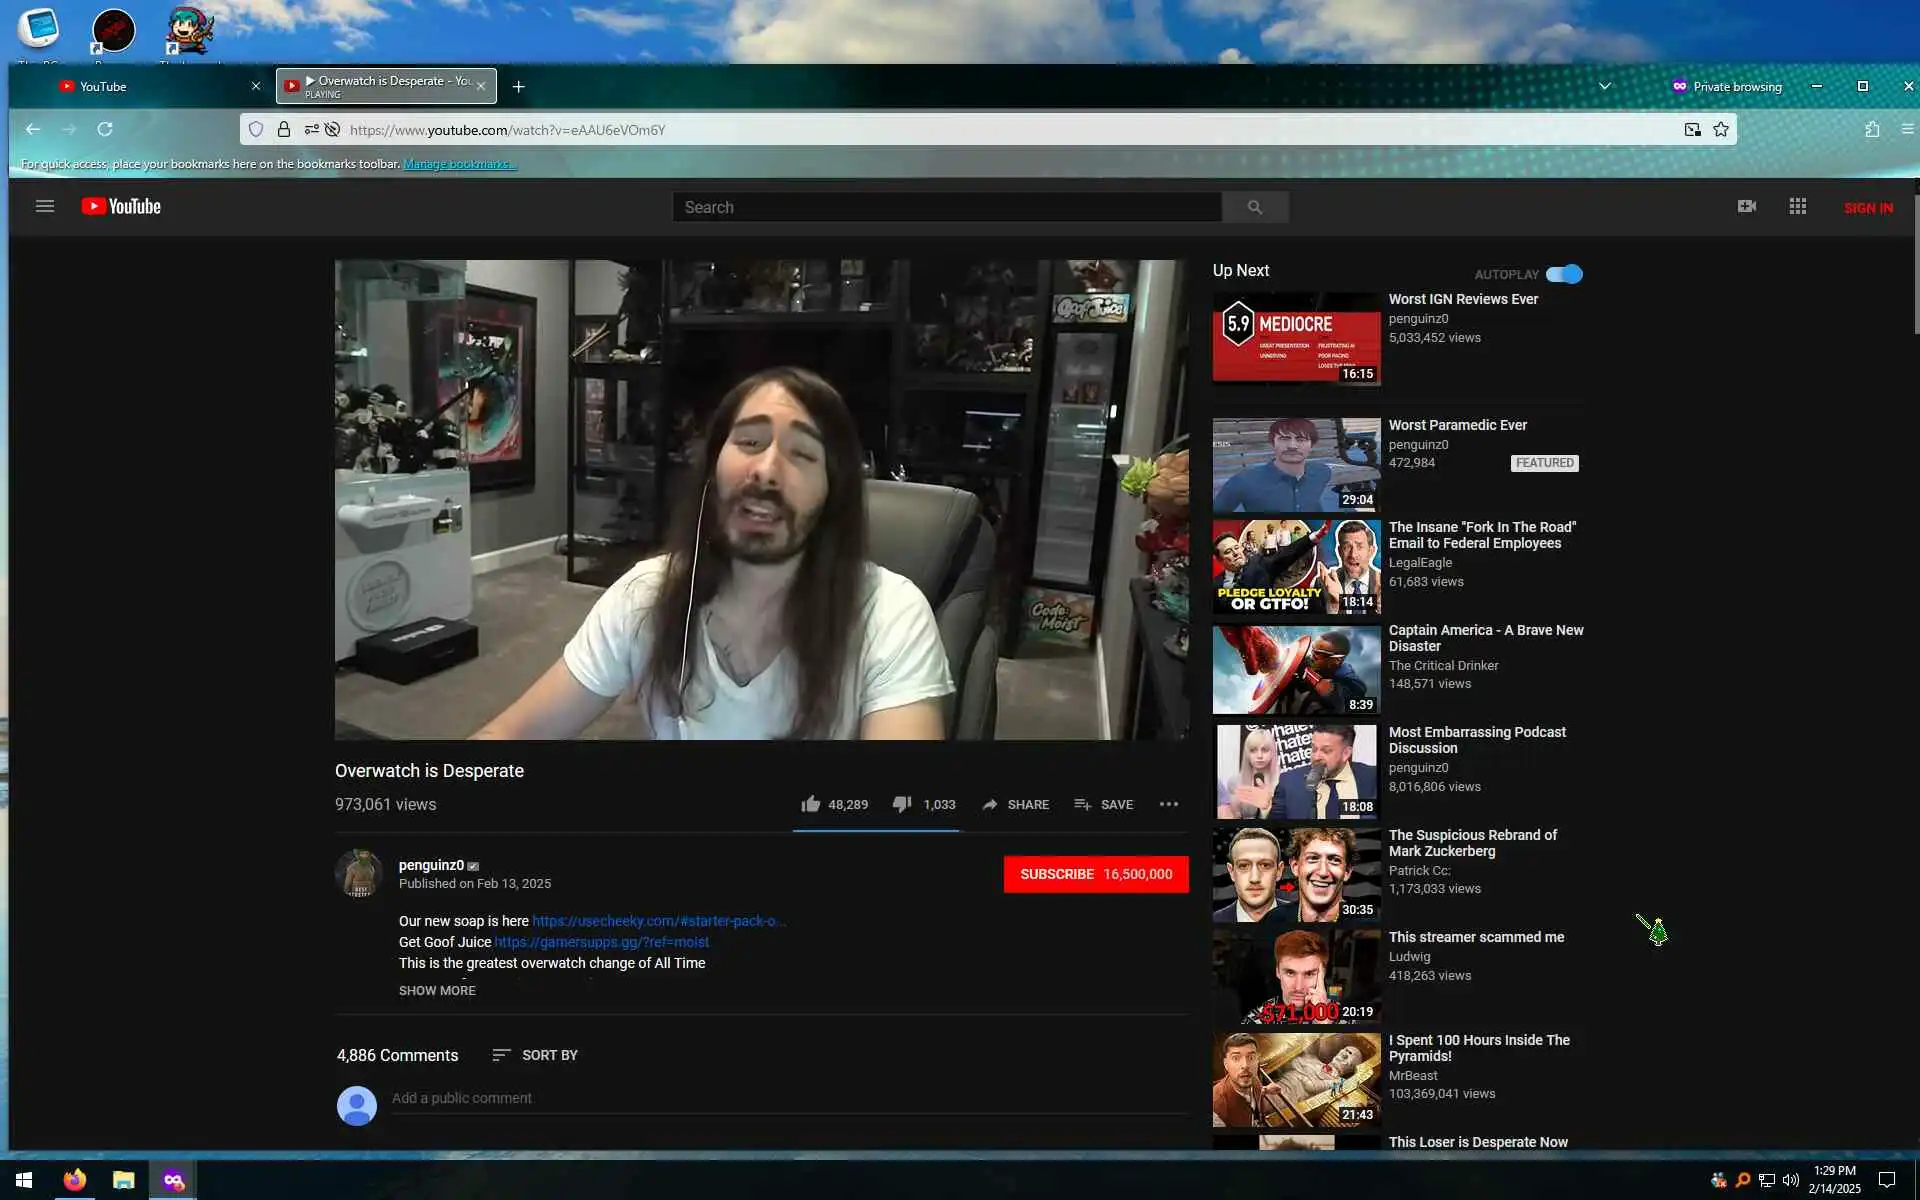Open the gamersupps.gg link in description
Screen dimensions: 1920x1200
click(601, 942)
